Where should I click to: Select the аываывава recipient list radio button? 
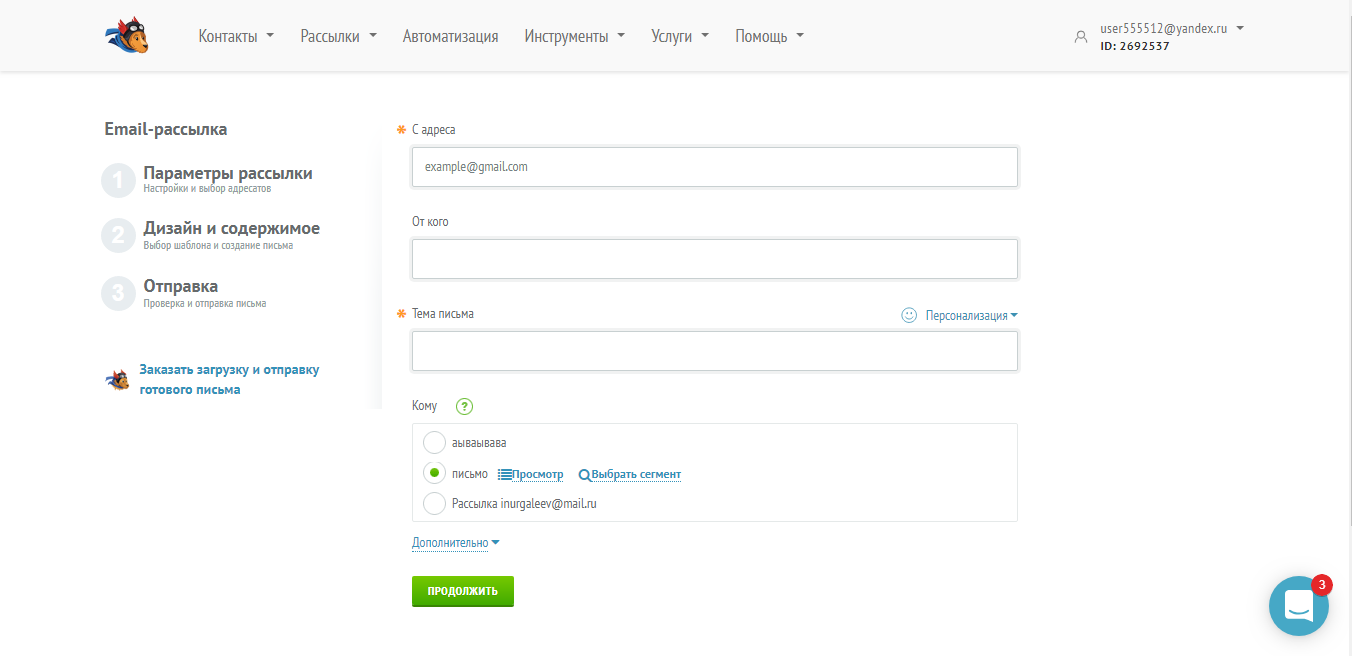click(435, 442)
